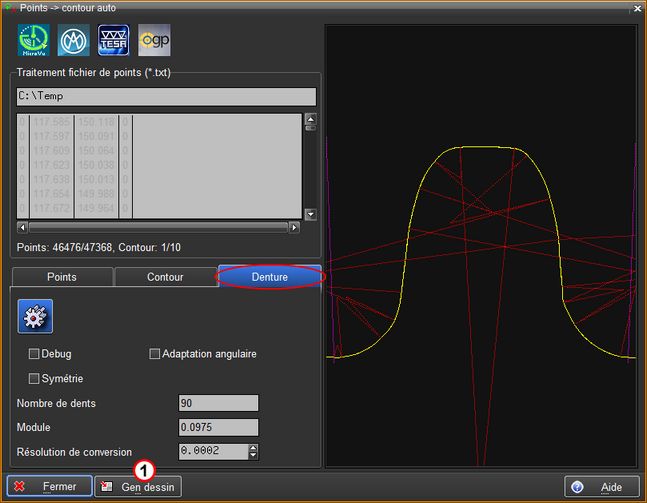The image size is (647, 503).
Task: Click the MicroVu import icon
Action: 33,40
